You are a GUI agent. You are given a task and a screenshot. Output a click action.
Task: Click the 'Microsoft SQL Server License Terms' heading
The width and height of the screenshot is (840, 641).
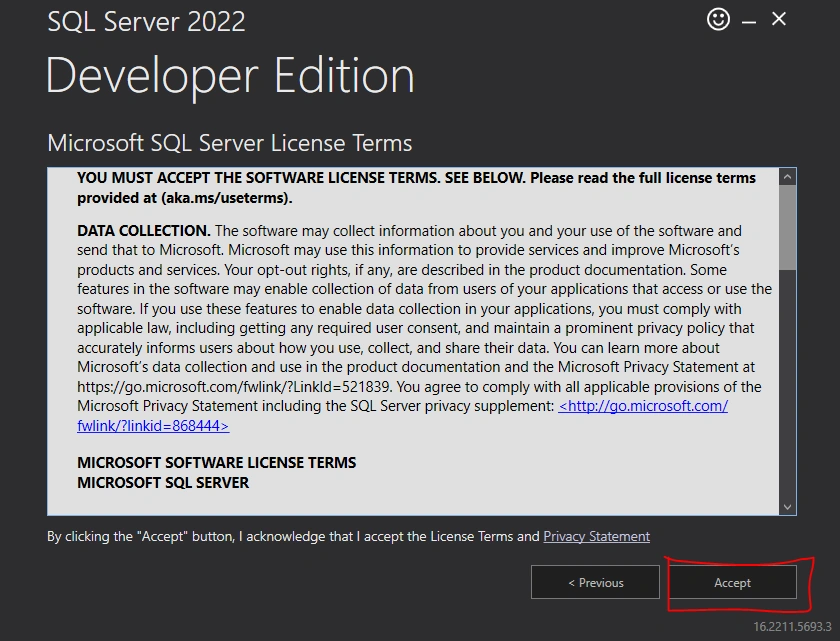230,143
